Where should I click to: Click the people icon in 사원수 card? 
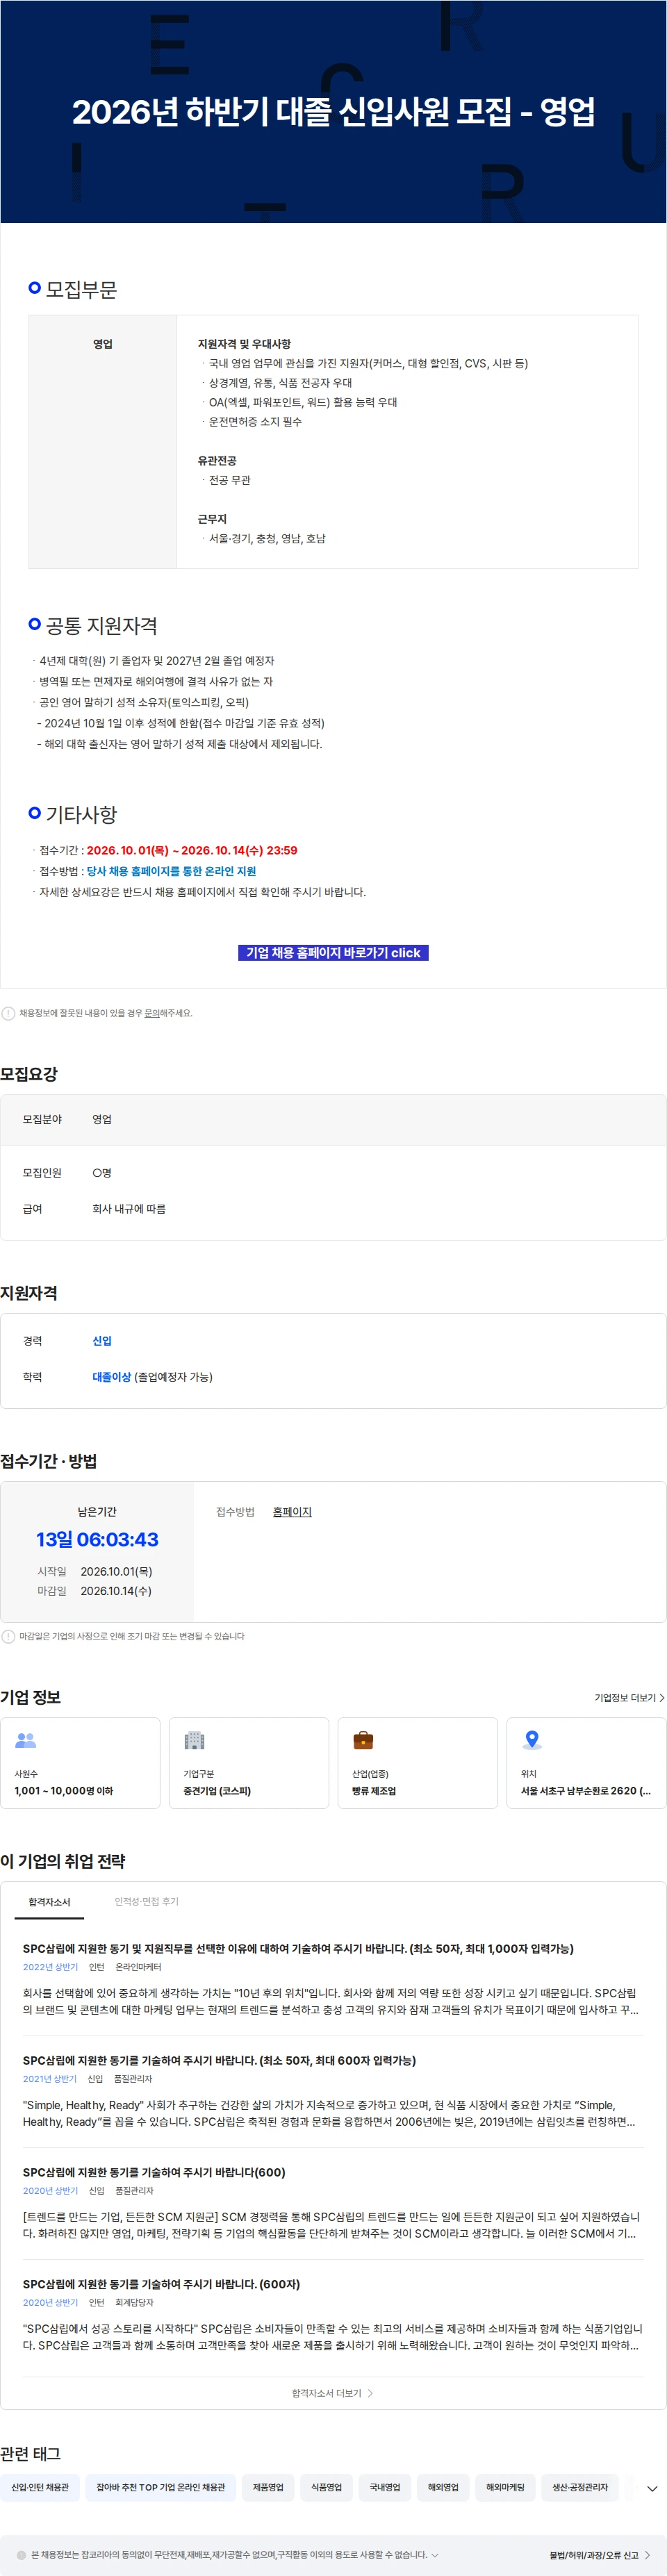(26, 1741)
